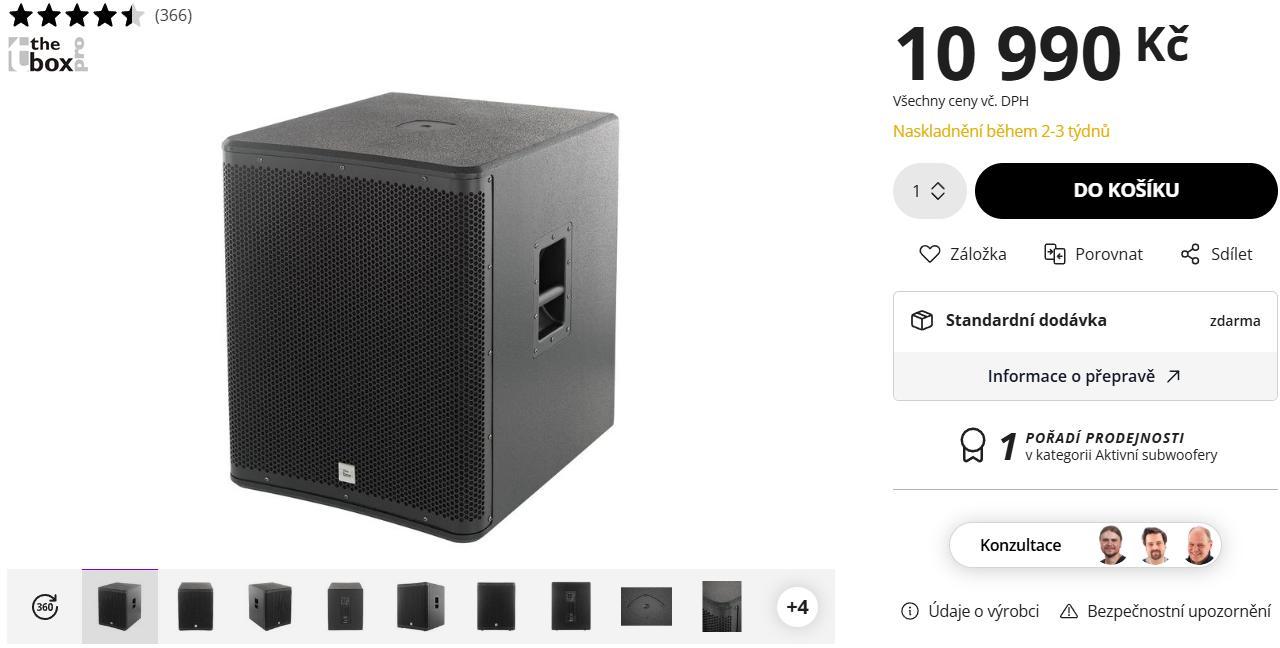Select the second speaker thumbnail
This screenshot has width=1280, height=648.
pos(195,606)
